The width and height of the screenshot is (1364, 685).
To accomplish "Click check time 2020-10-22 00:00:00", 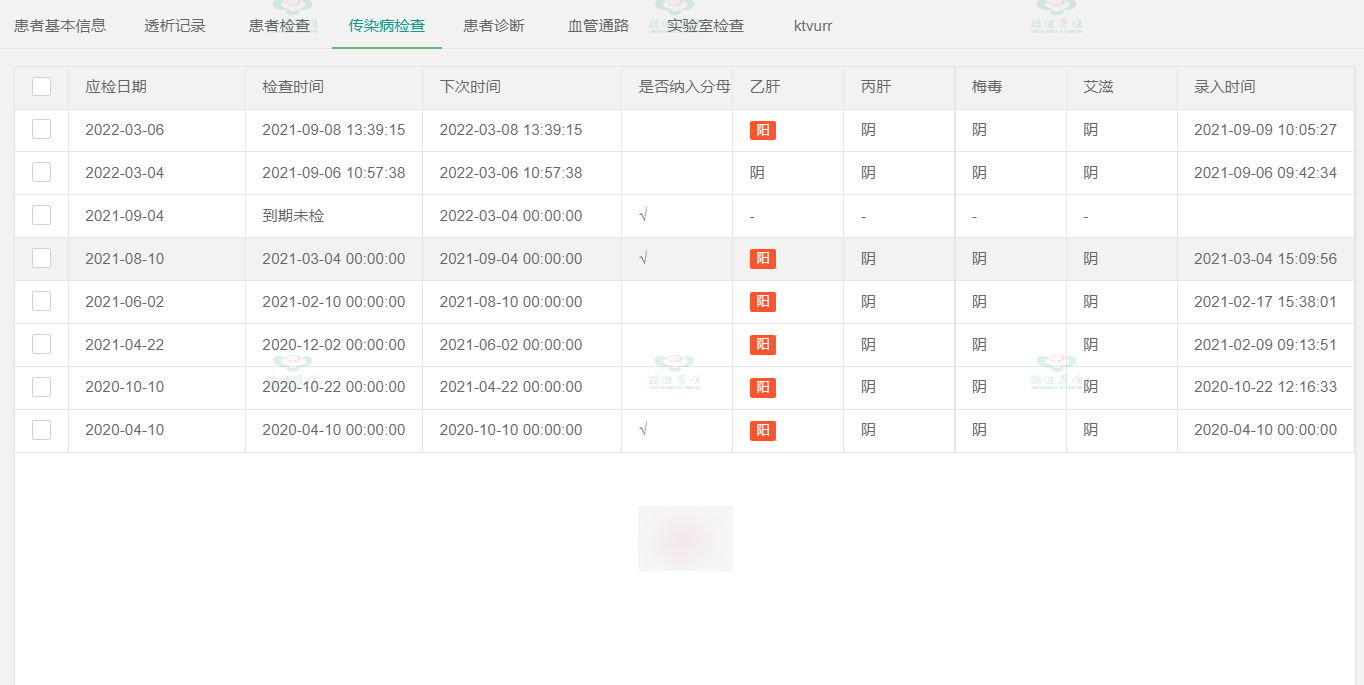I will tap(334, 387).
